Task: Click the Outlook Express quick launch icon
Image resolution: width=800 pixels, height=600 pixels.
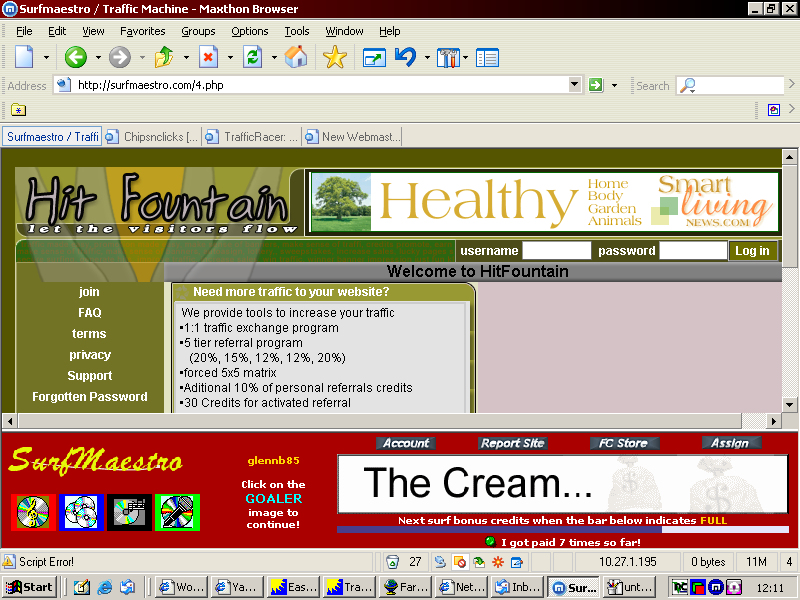Action: click(x=128, y=587)
